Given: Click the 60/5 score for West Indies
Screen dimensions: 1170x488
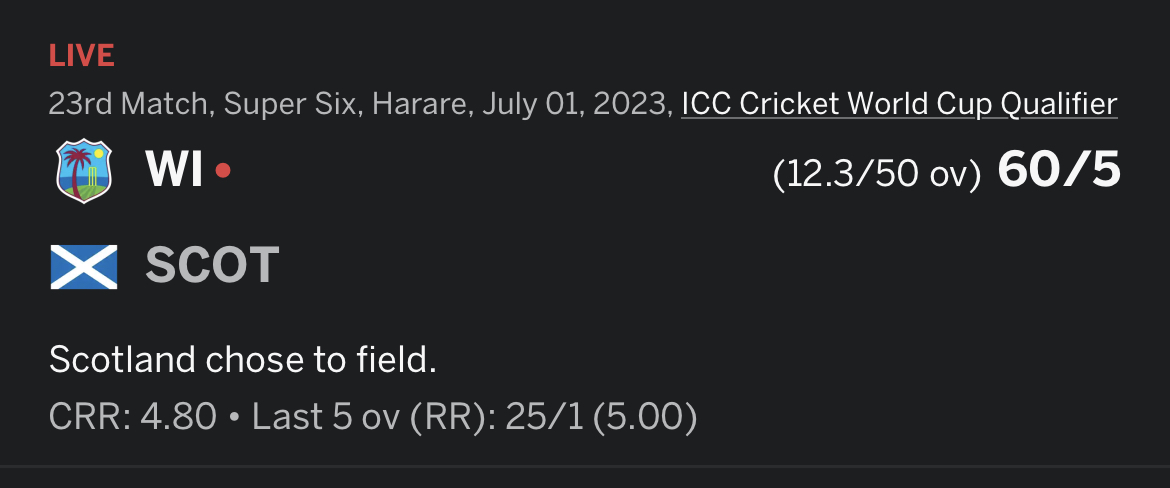Looking at the screenshot, I should 1059,170.
